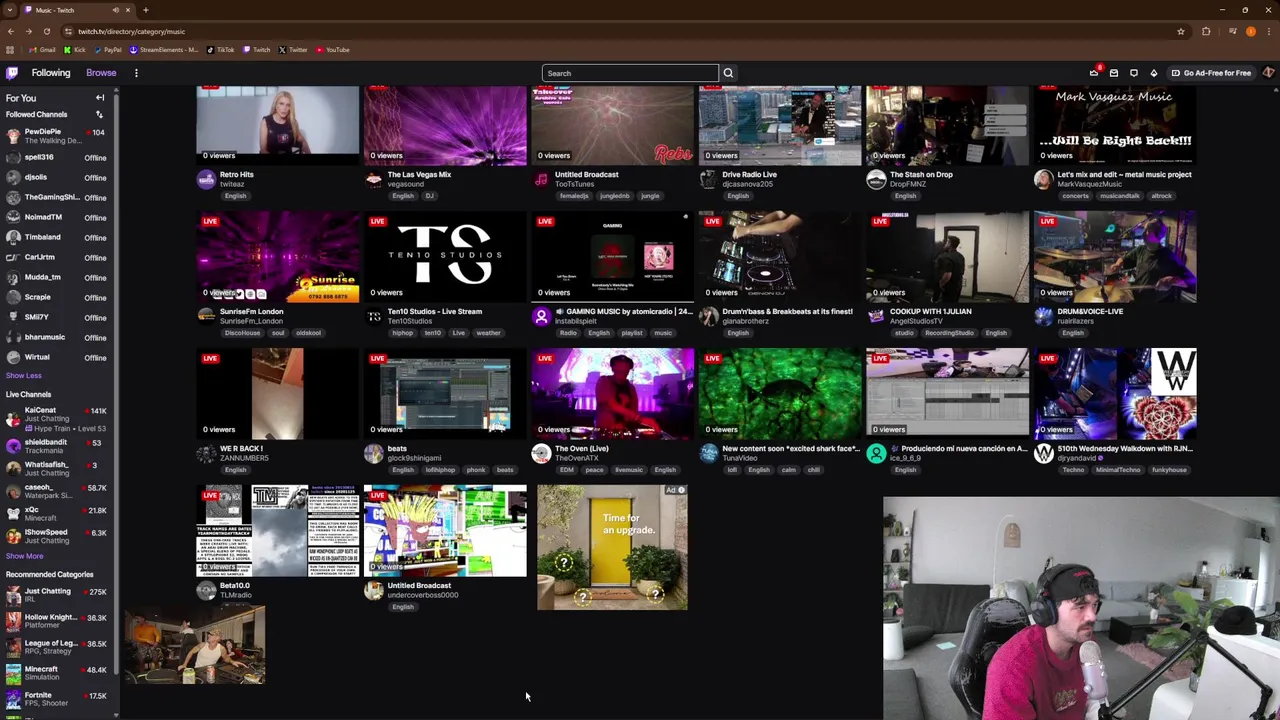Open the Gmail bookmark

click(x=43, y=50)
